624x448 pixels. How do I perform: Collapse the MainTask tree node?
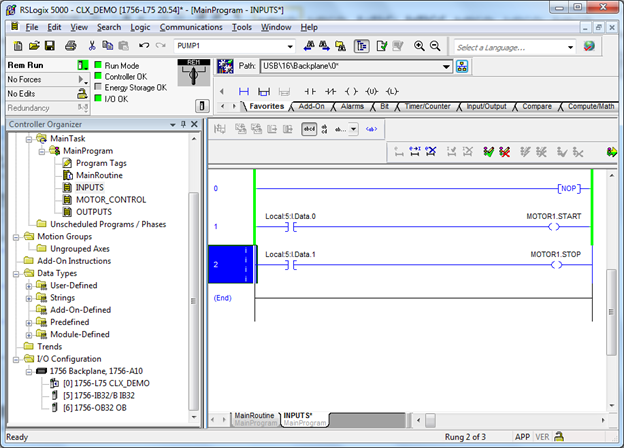click(29, 139)
